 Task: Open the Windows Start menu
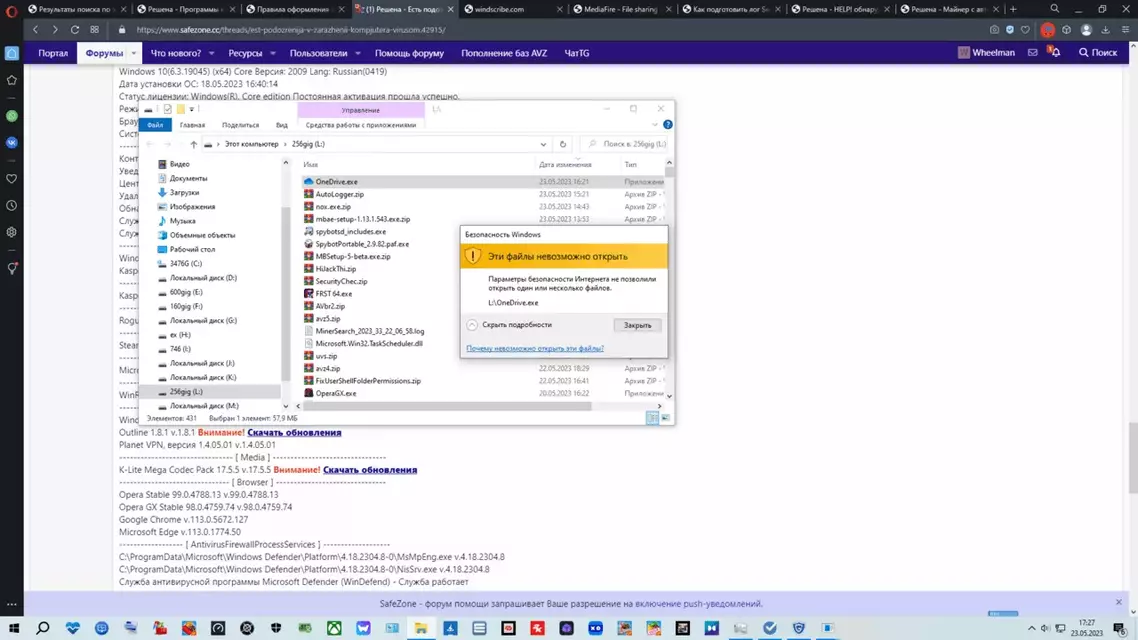[x=14, y=628]
